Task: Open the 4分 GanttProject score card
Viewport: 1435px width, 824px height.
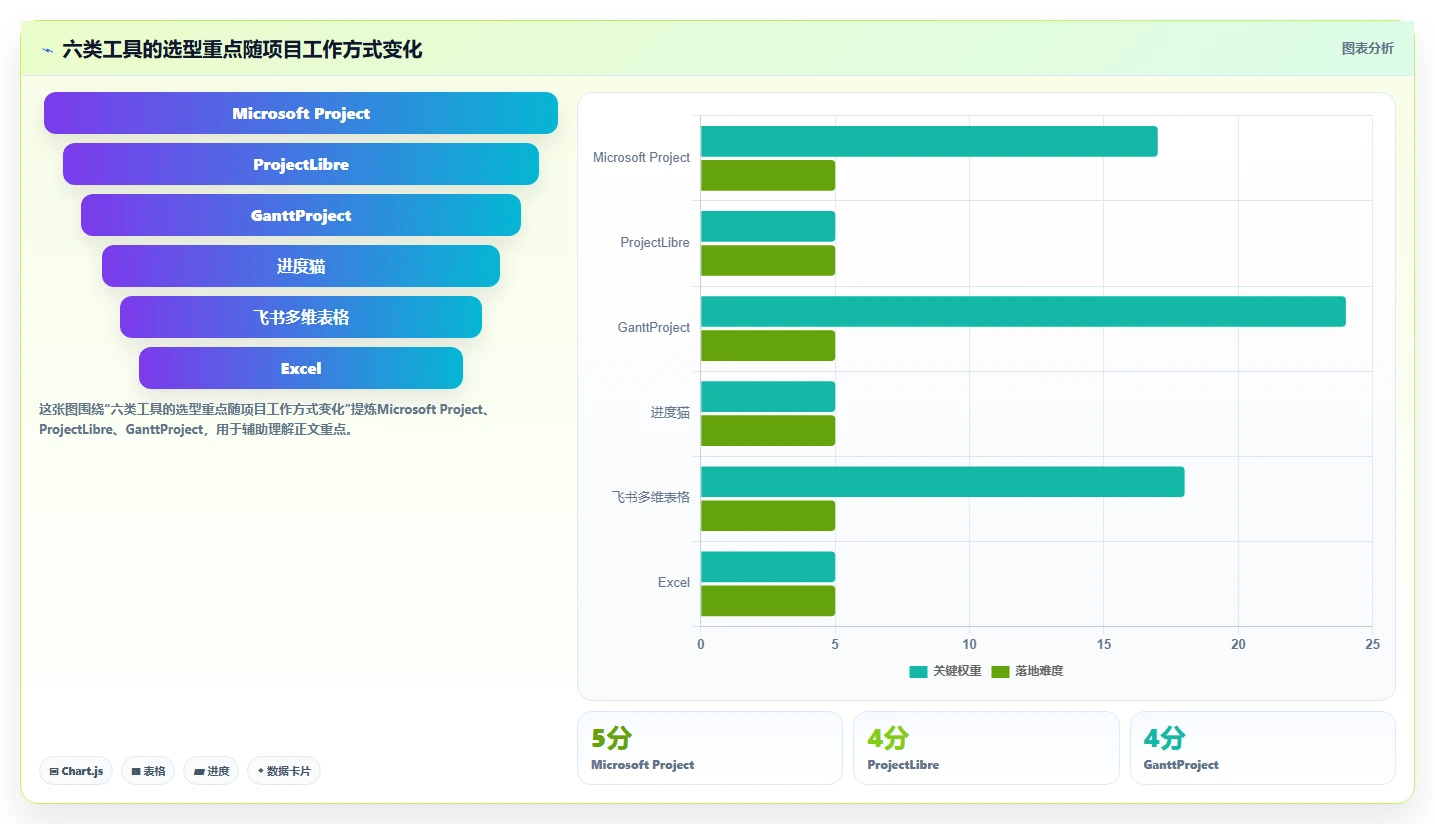Action: pyautogui.click(x=1262, y=748)
